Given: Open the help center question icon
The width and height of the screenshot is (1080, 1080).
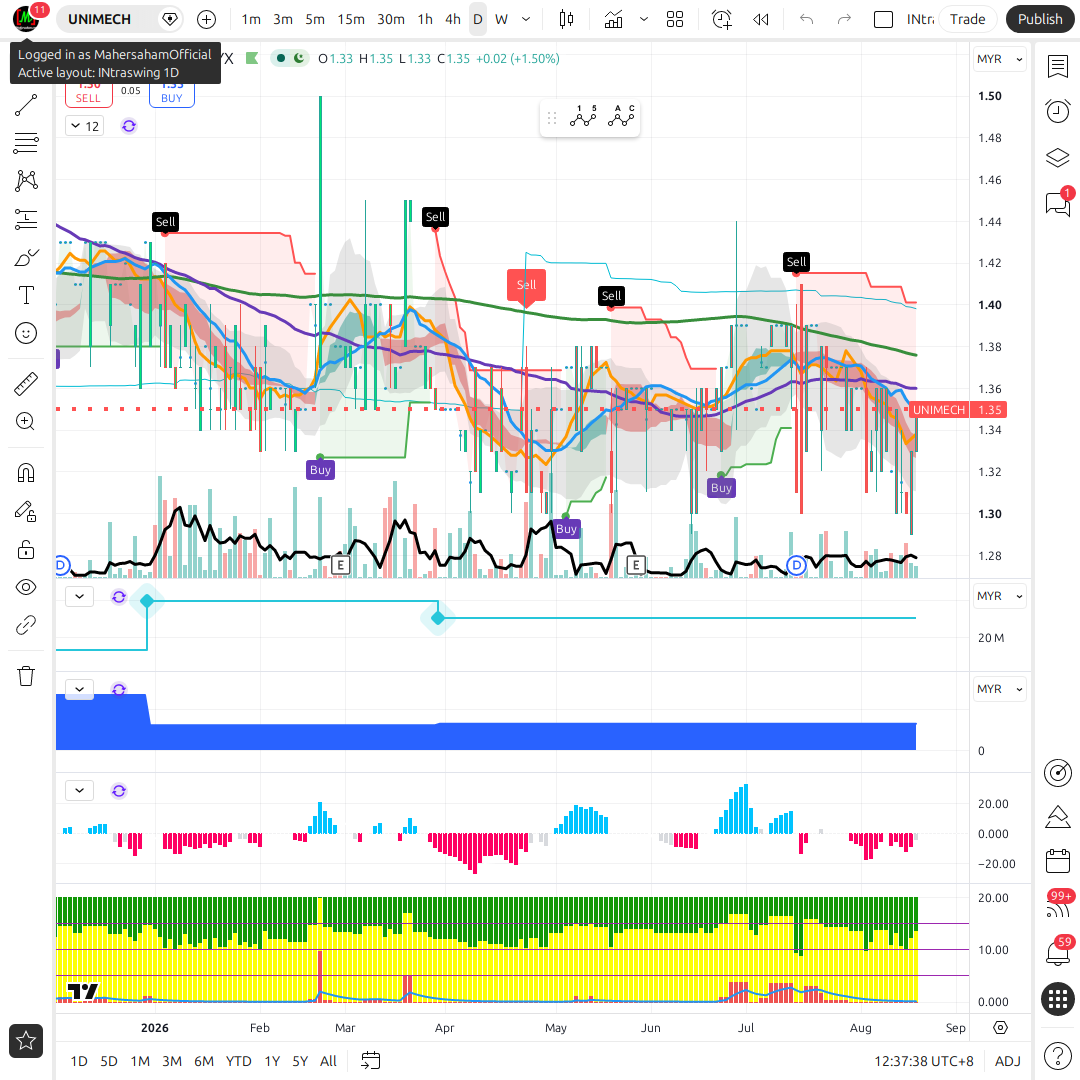Looking at the screenshot, I should [1057, 1056].
